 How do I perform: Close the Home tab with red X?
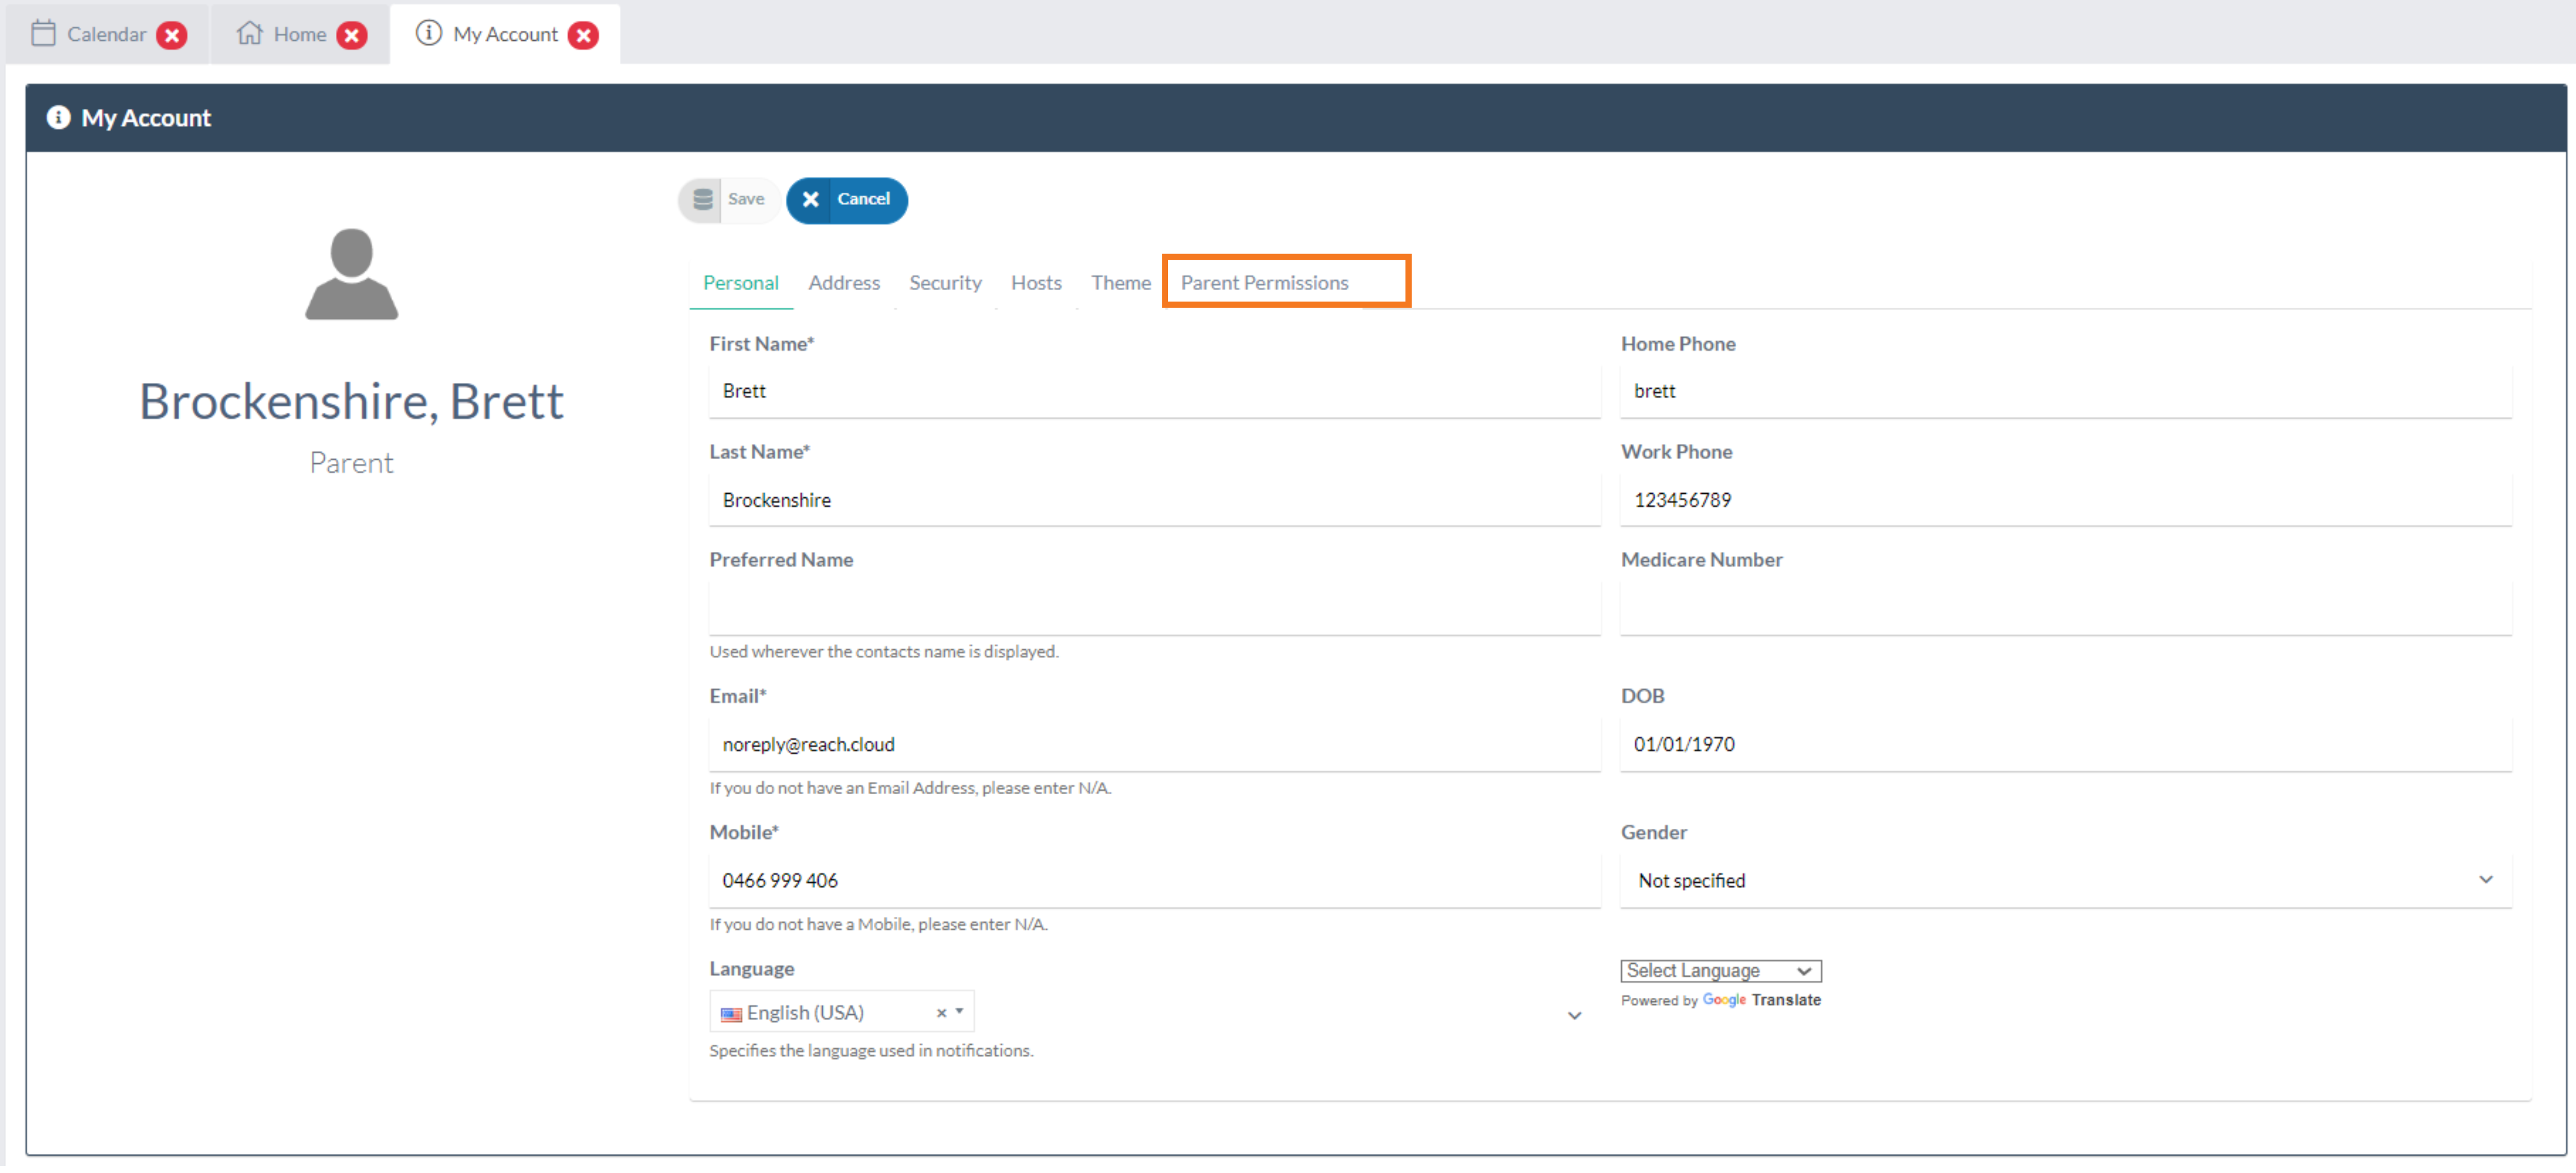(x=351, y=35)
